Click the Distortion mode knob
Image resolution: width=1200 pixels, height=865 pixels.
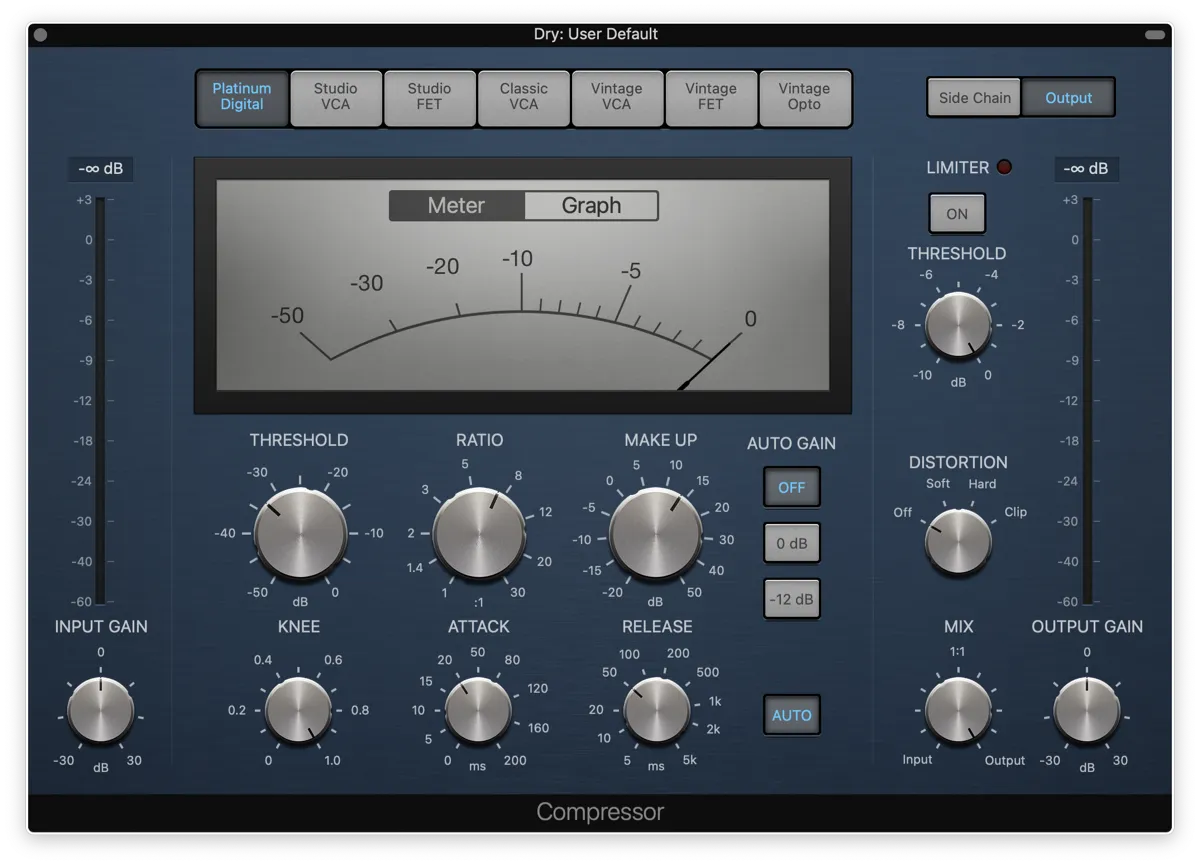point(957,541)
